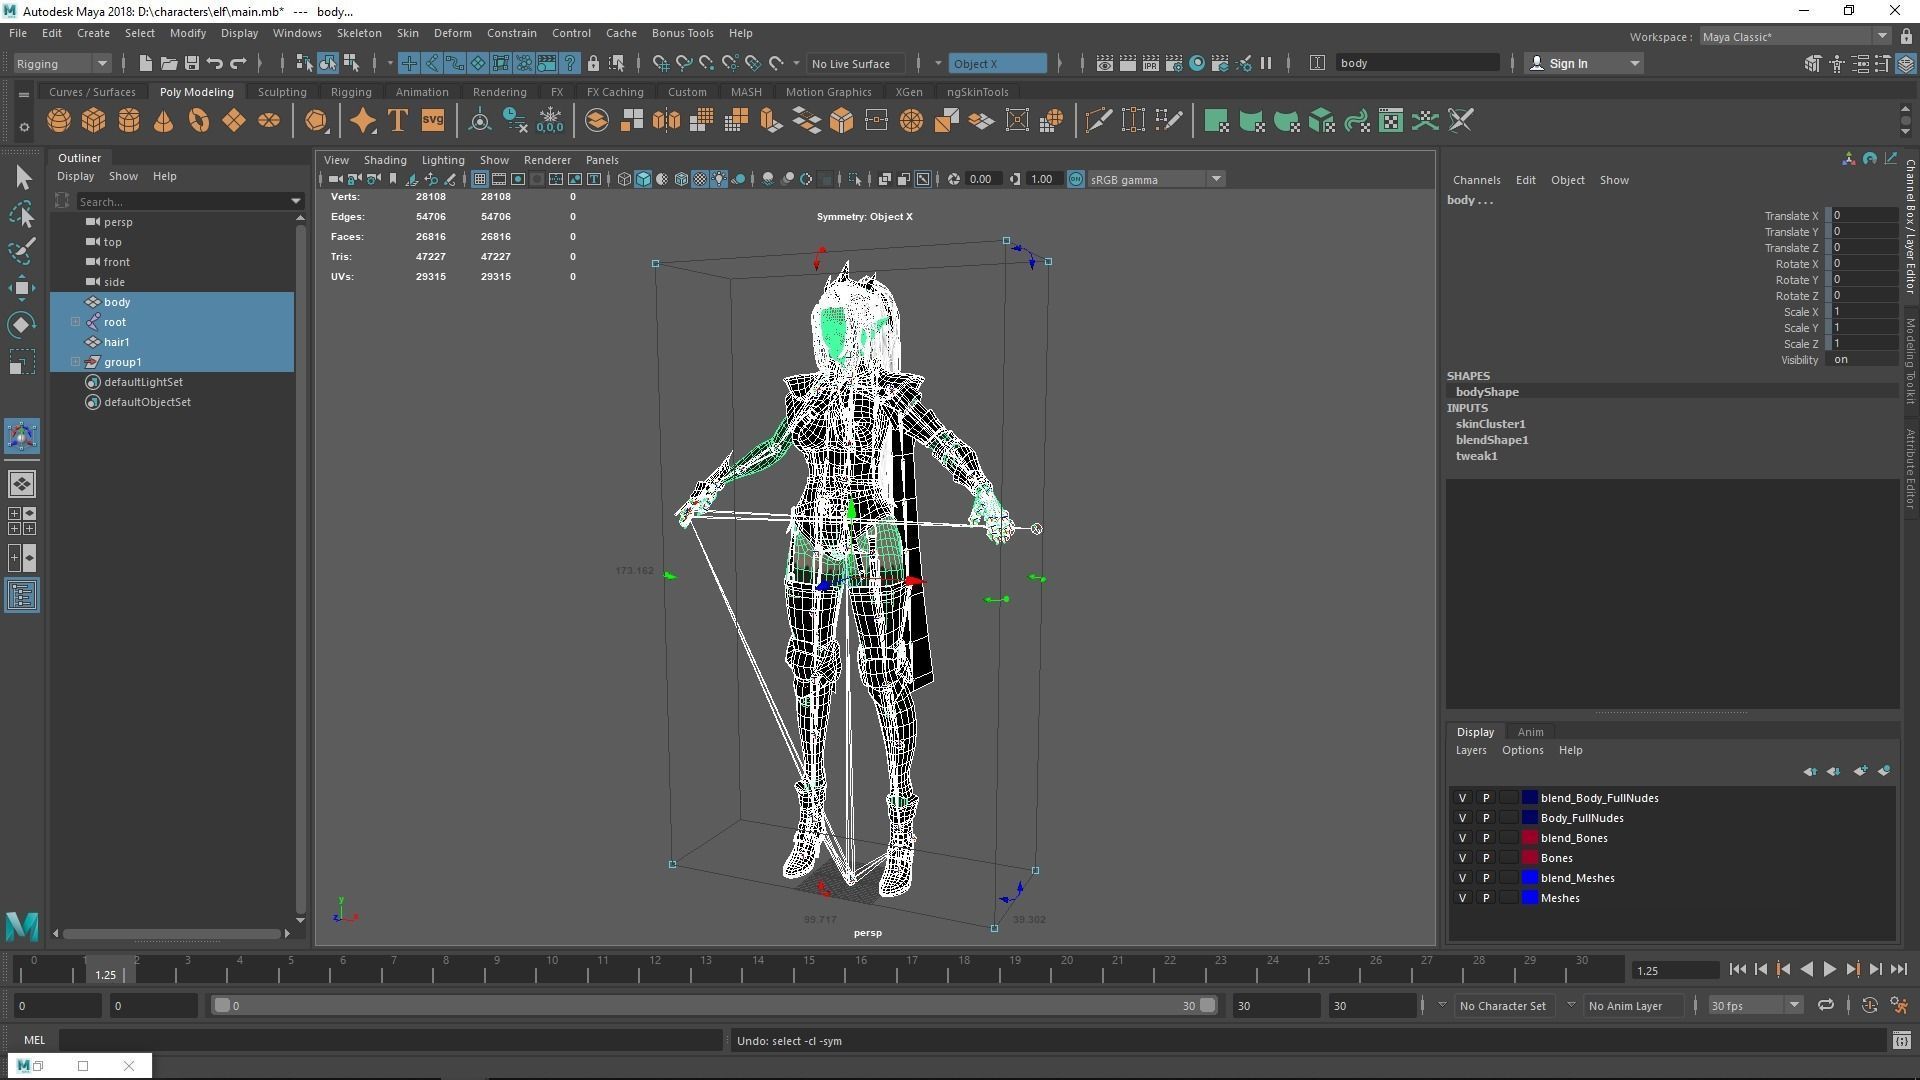This screenshot has height=1080, width=1920.
Task: Toggle visibility V of blend_Body_FullNudes layer
Action: click(x=1462, y=798)
